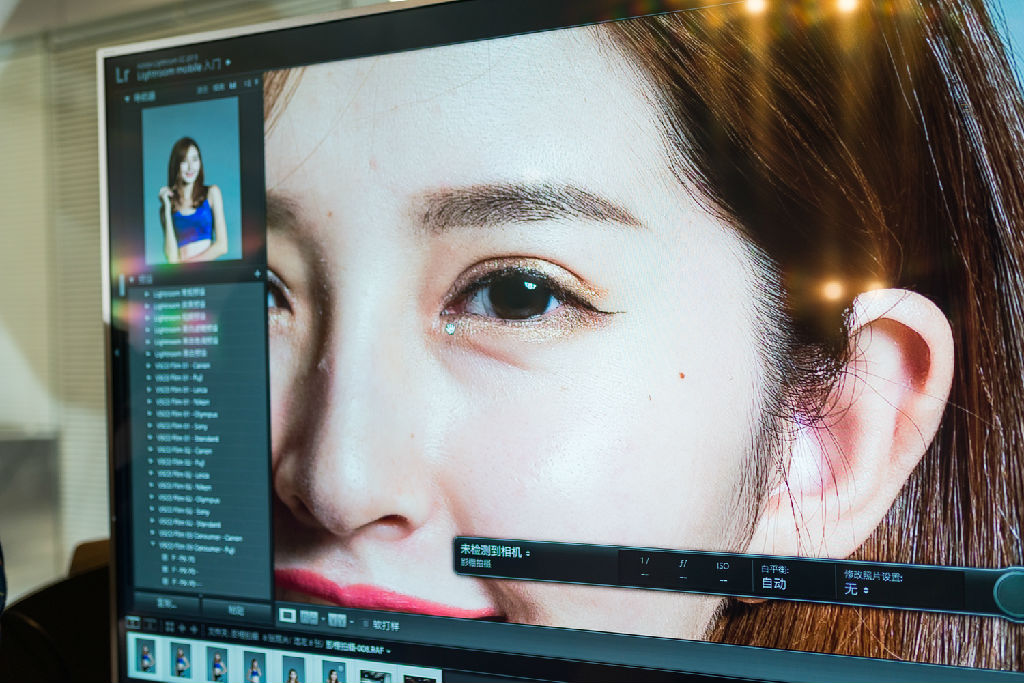This screenshot has height=683, width=1024.
Task: Click the Navigator preview thumbnail of the model
Action: coord(191,181)
